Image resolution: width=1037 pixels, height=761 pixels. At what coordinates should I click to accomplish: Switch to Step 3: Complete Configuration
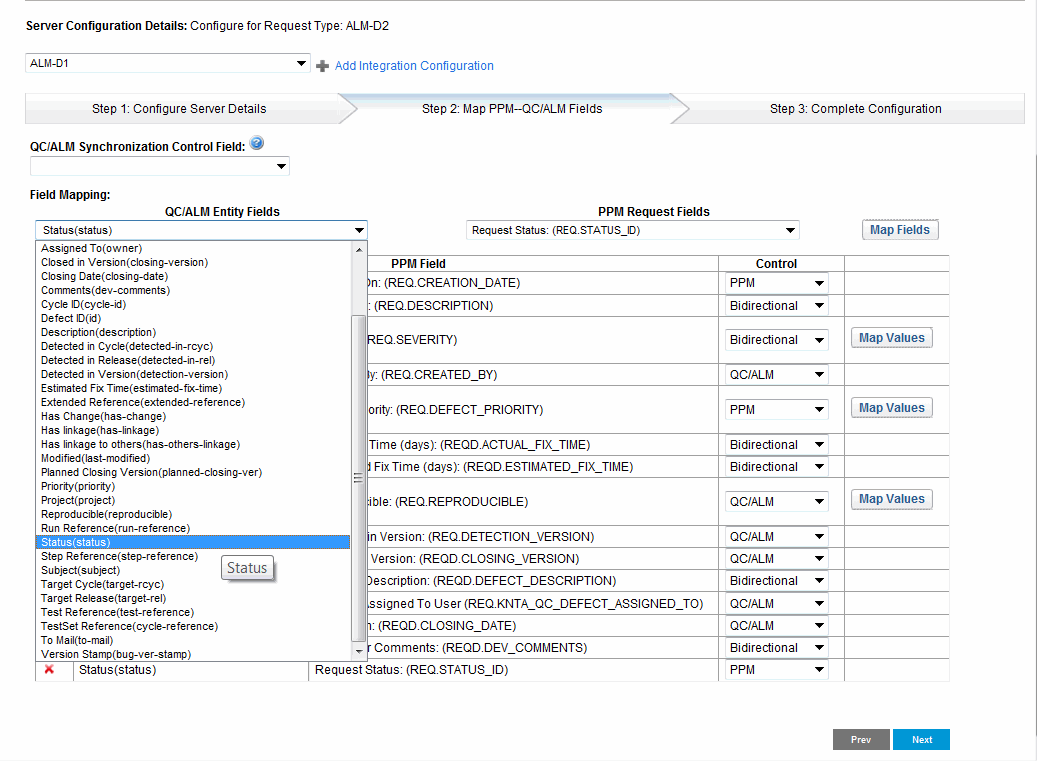[x=855, y=108]
